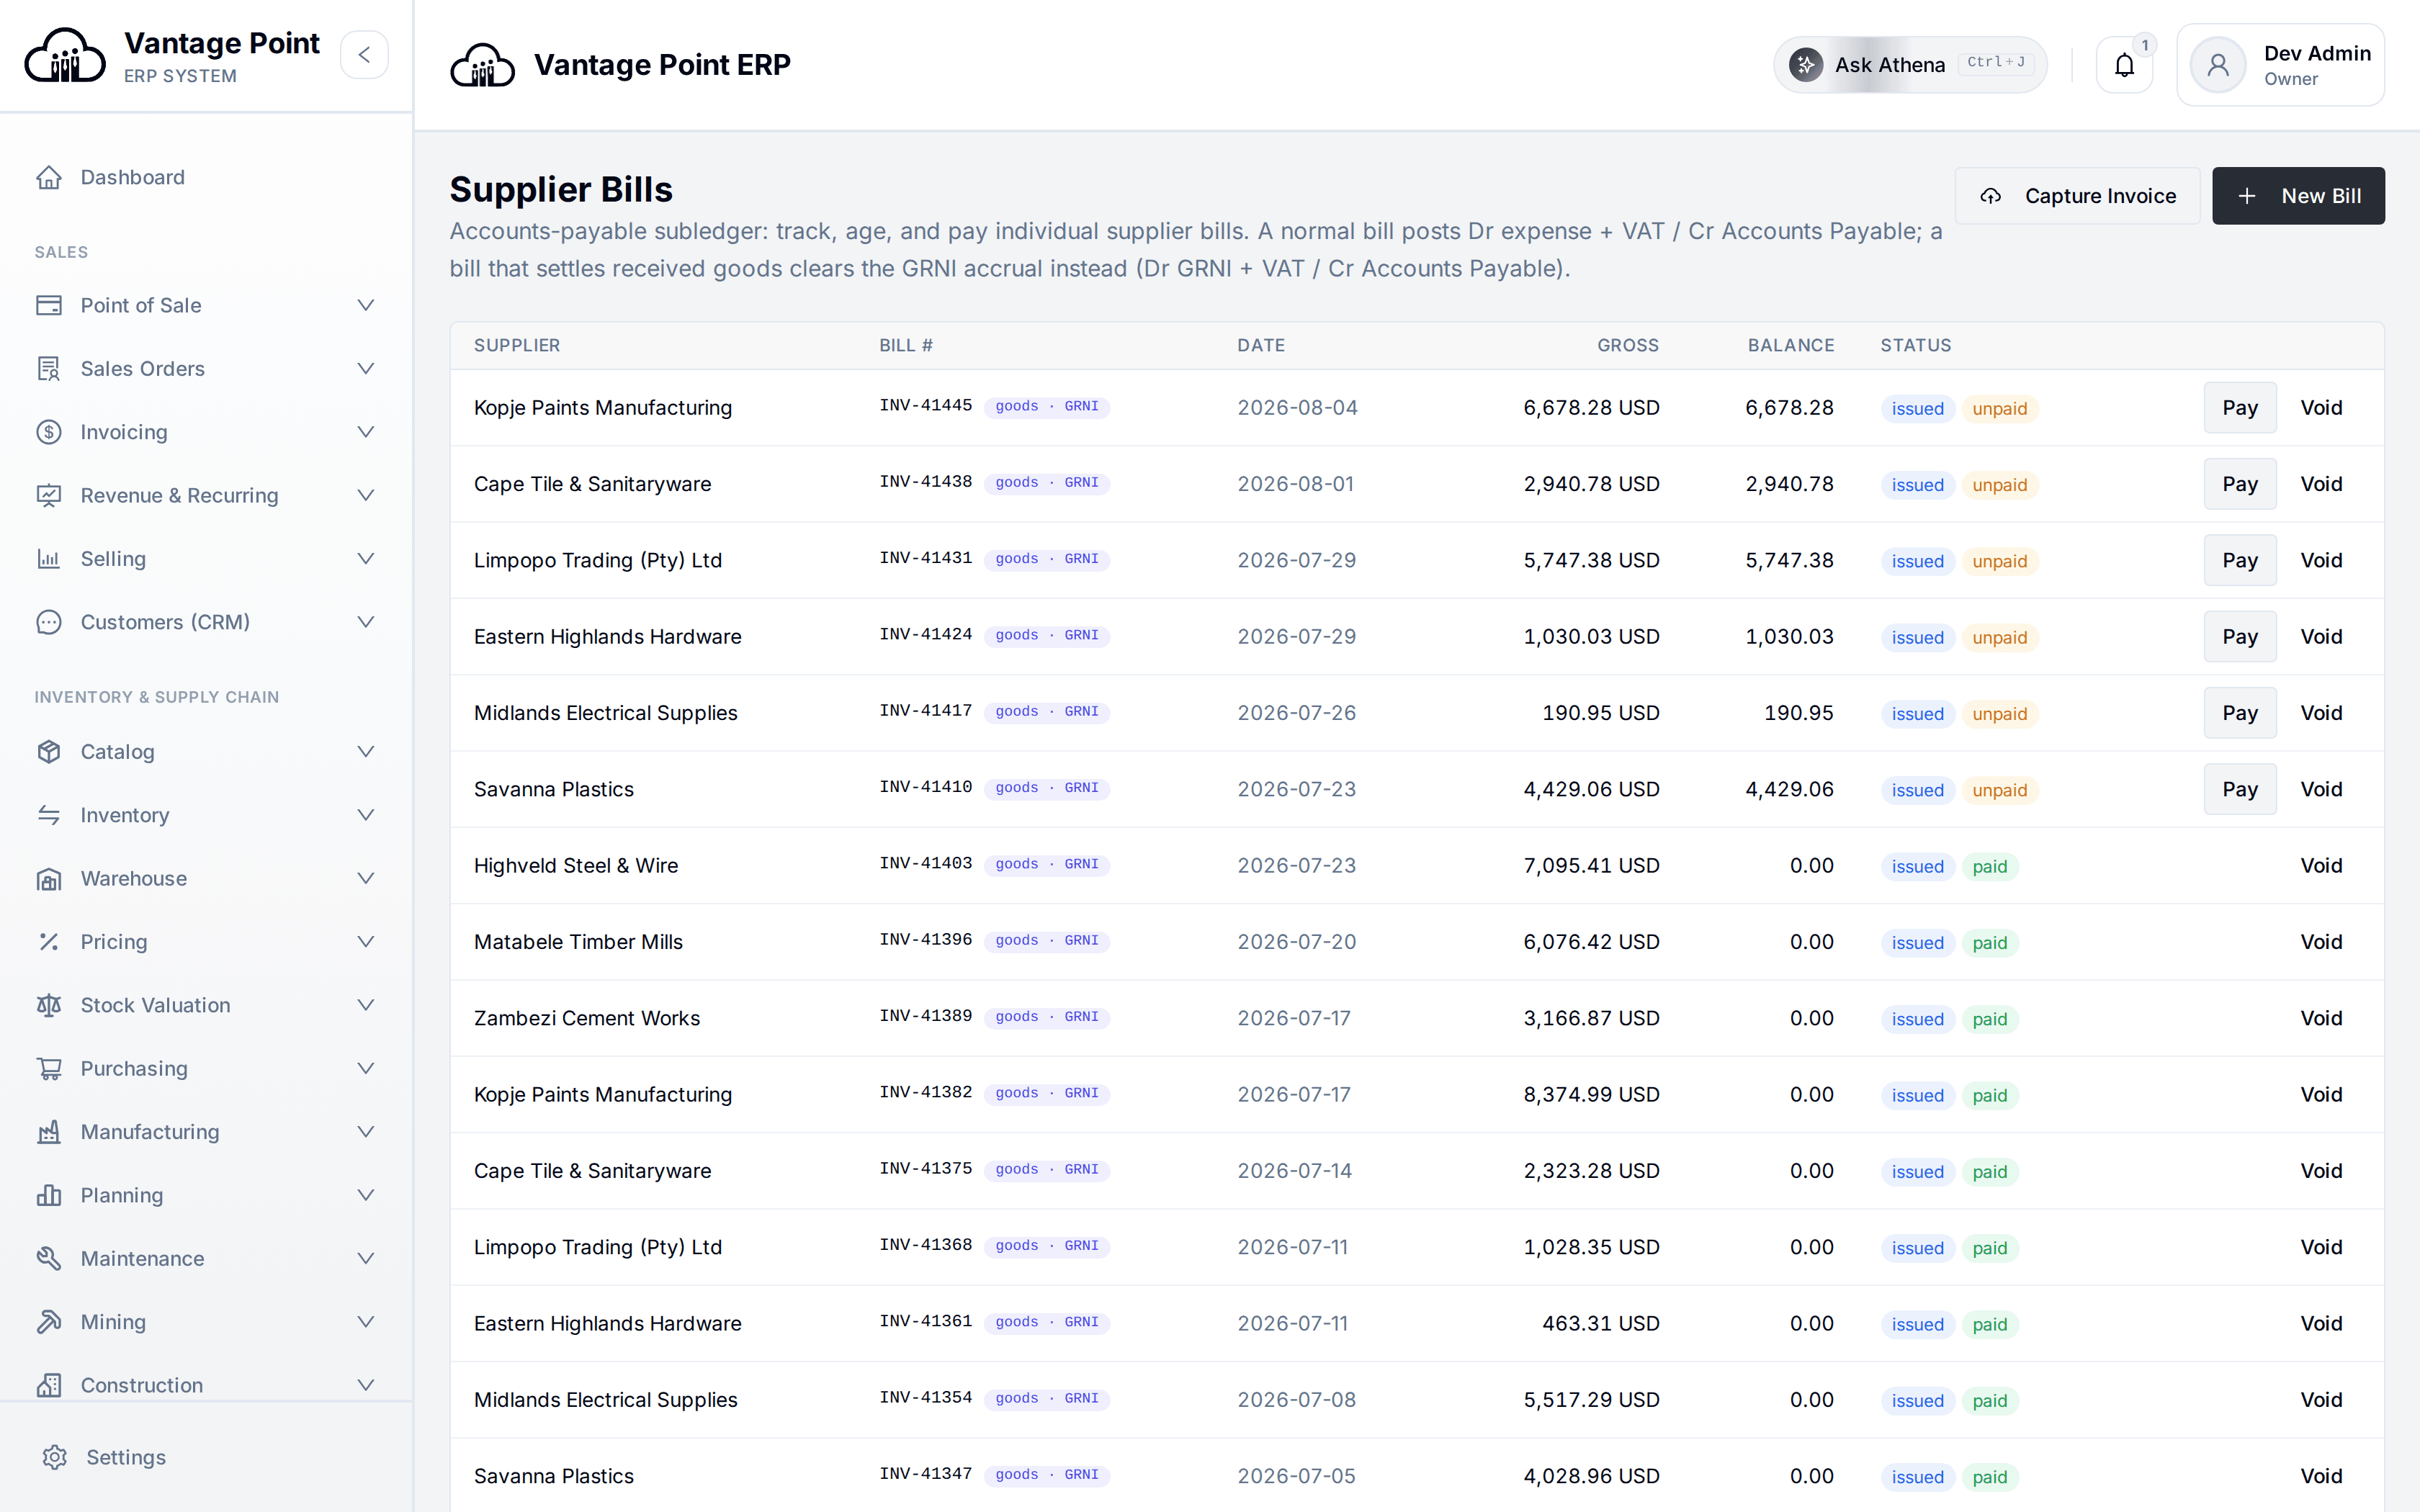This screenshot has width=2420, height=1512.
Task: Click the Planning blocks icon
Action: point(49,1195)
